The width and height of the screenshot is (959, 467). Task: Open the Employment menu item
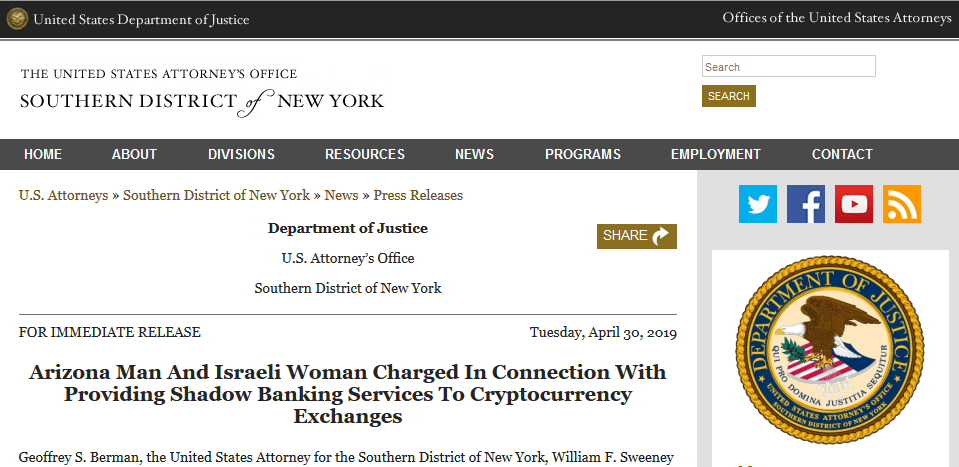[716, 154]
